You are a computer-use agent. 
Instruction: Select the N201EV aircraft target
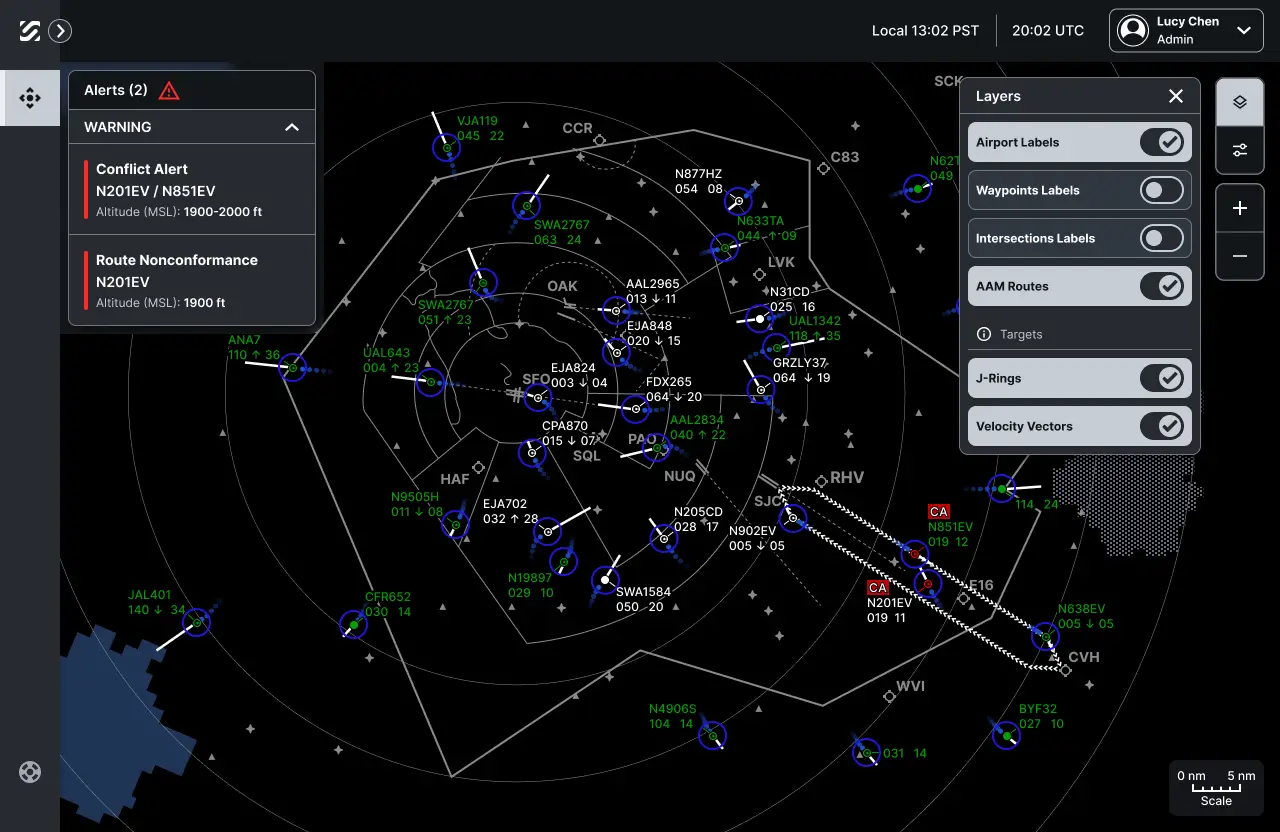(927, 583)
